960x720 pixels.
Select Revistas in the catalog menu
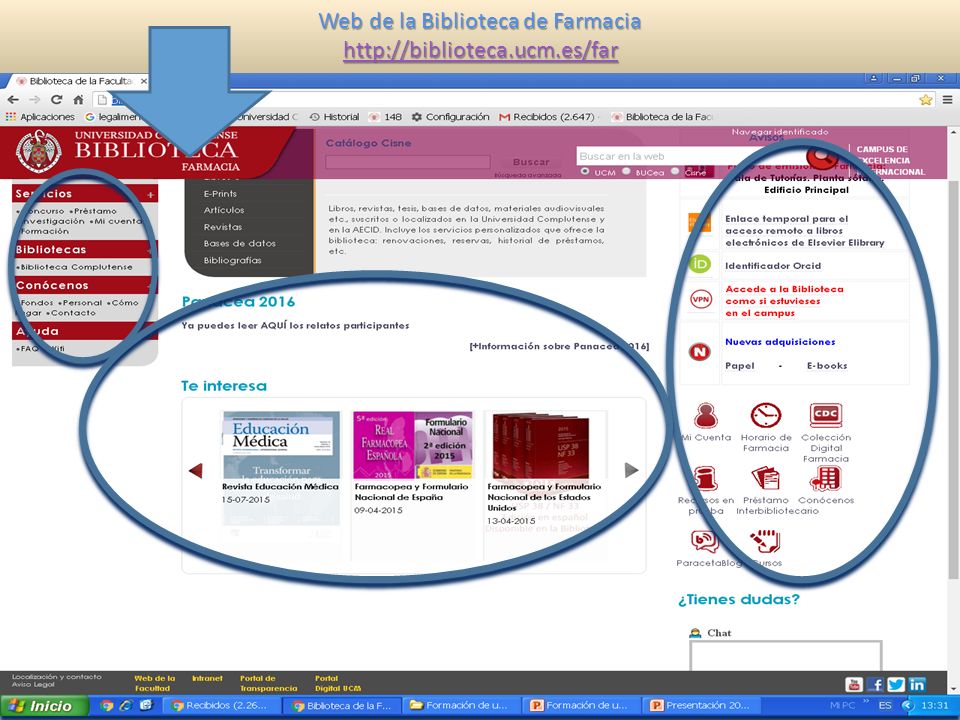click(x=223, y=227)
